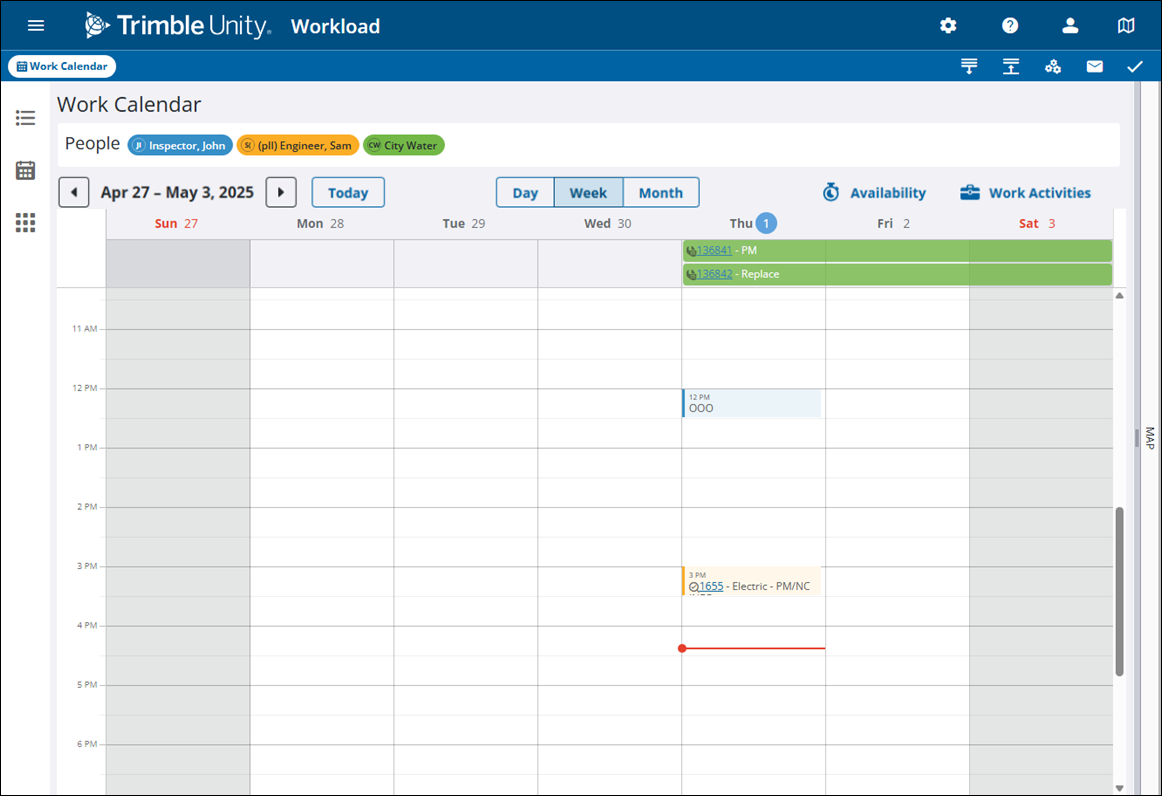Expand the vertical MAP side panel
1162x796 pixels.
[1149, 438]
